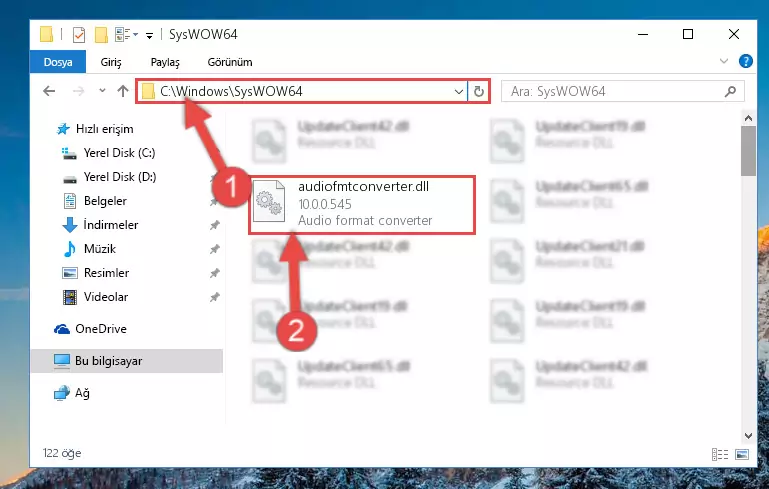Open the Customize Quick Access Toolbar dropdown
The image size is (769, 489).
(149, 35)
